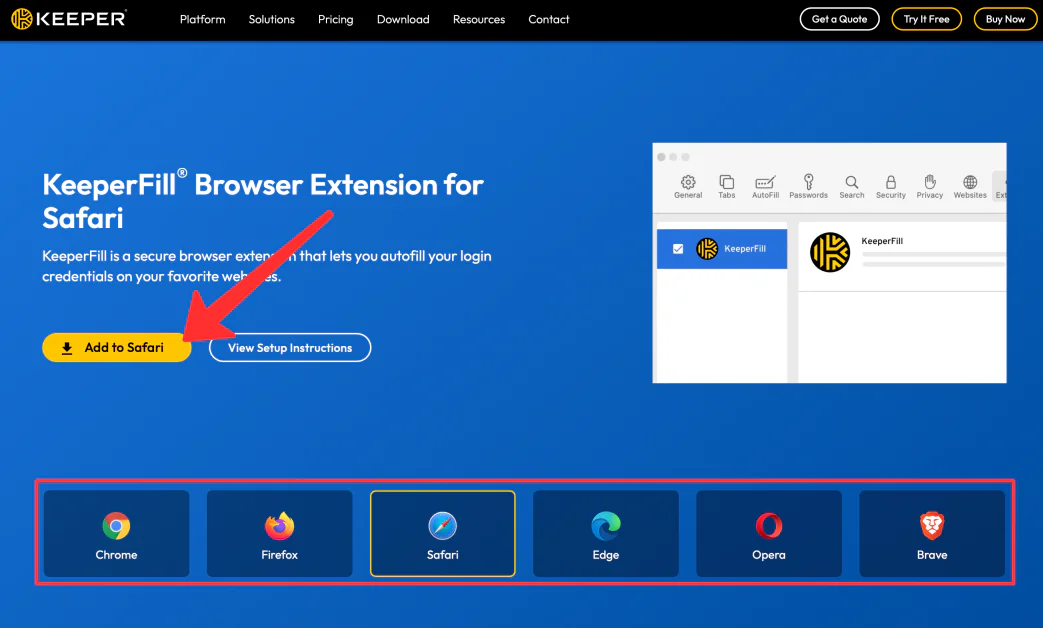The image size is (1043, 628).
Task: Click the Passwords key icon
Action: (x=808, y=182)
